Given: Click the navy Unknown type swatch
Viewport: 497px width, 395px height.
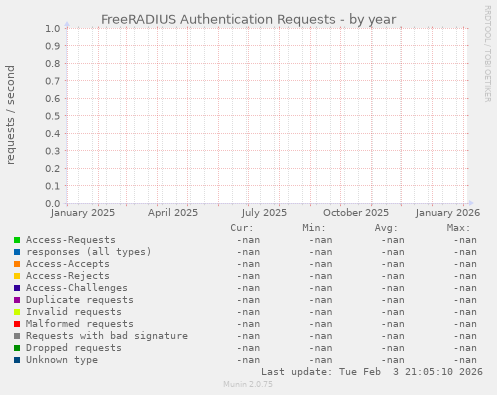Looking at the screenshot, I should click(x=17, y=360).
